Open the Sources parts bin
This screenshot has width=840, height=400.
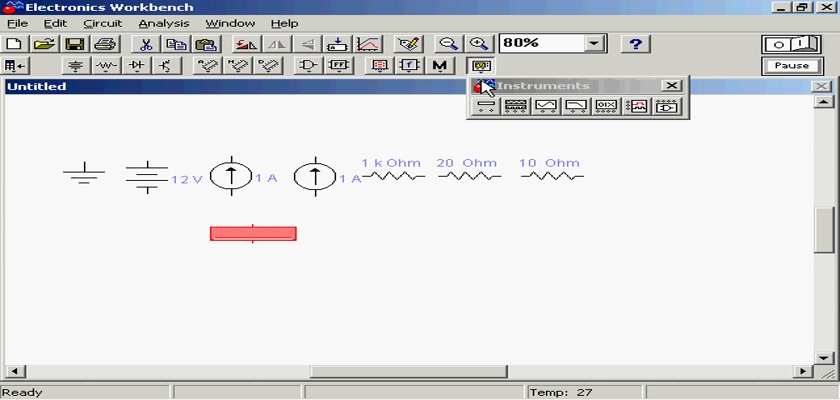point(77,66)
